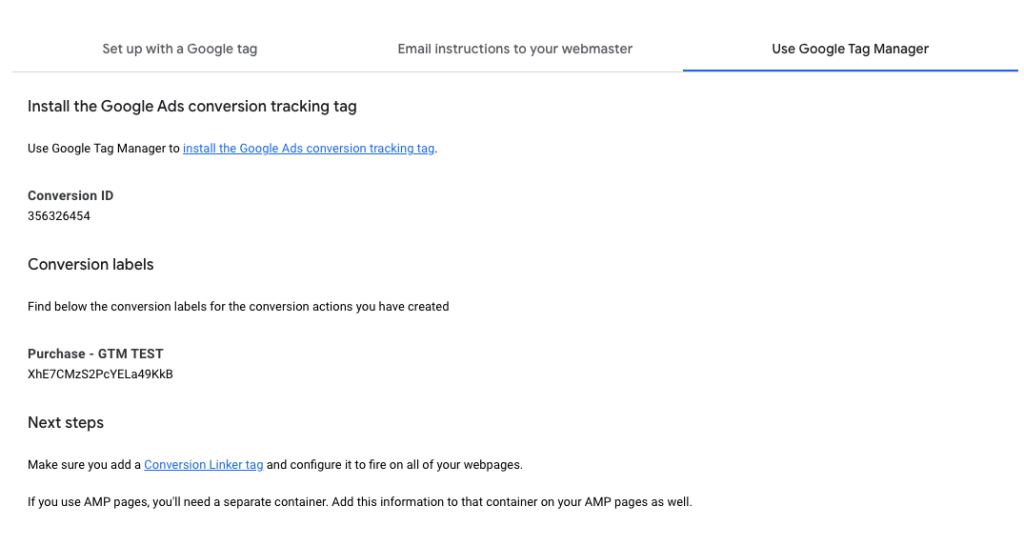Screen dimensions: 1024x546
Task: Click the Install the Google Ads conversion tracking tag heading
Action: coord(192,106)
